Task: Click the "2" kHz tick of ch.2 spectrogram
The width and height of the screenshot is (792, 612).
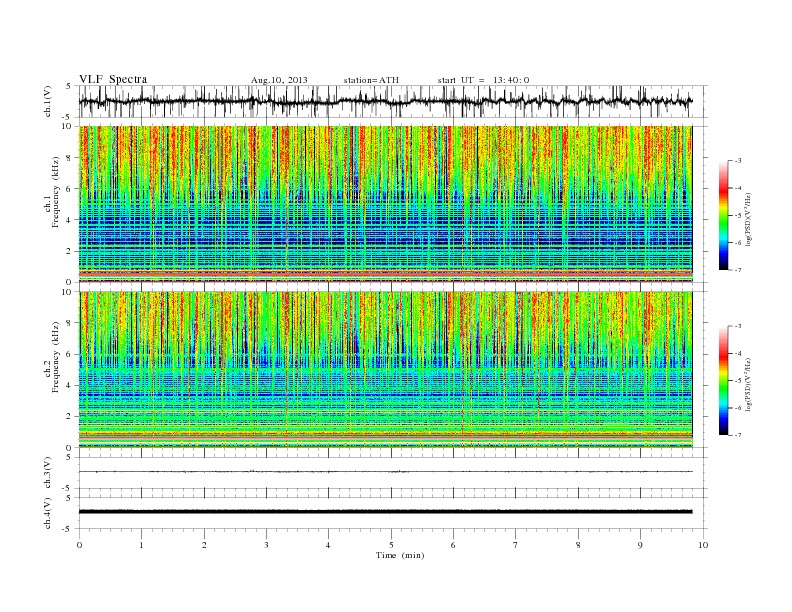Action: click(70, 417)
